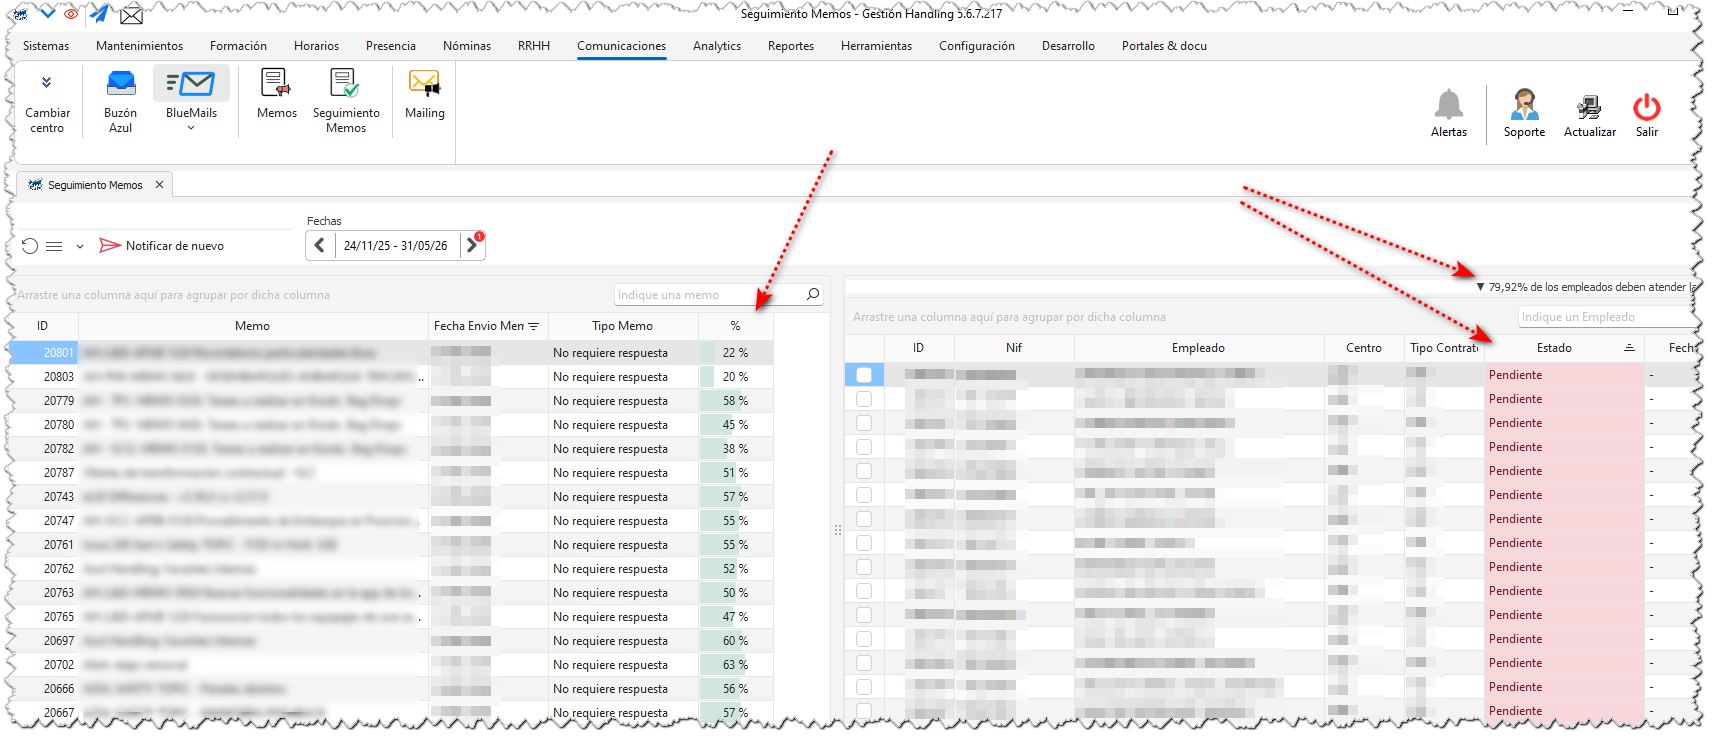Open the Analytics menu tab

pos(717,46)
